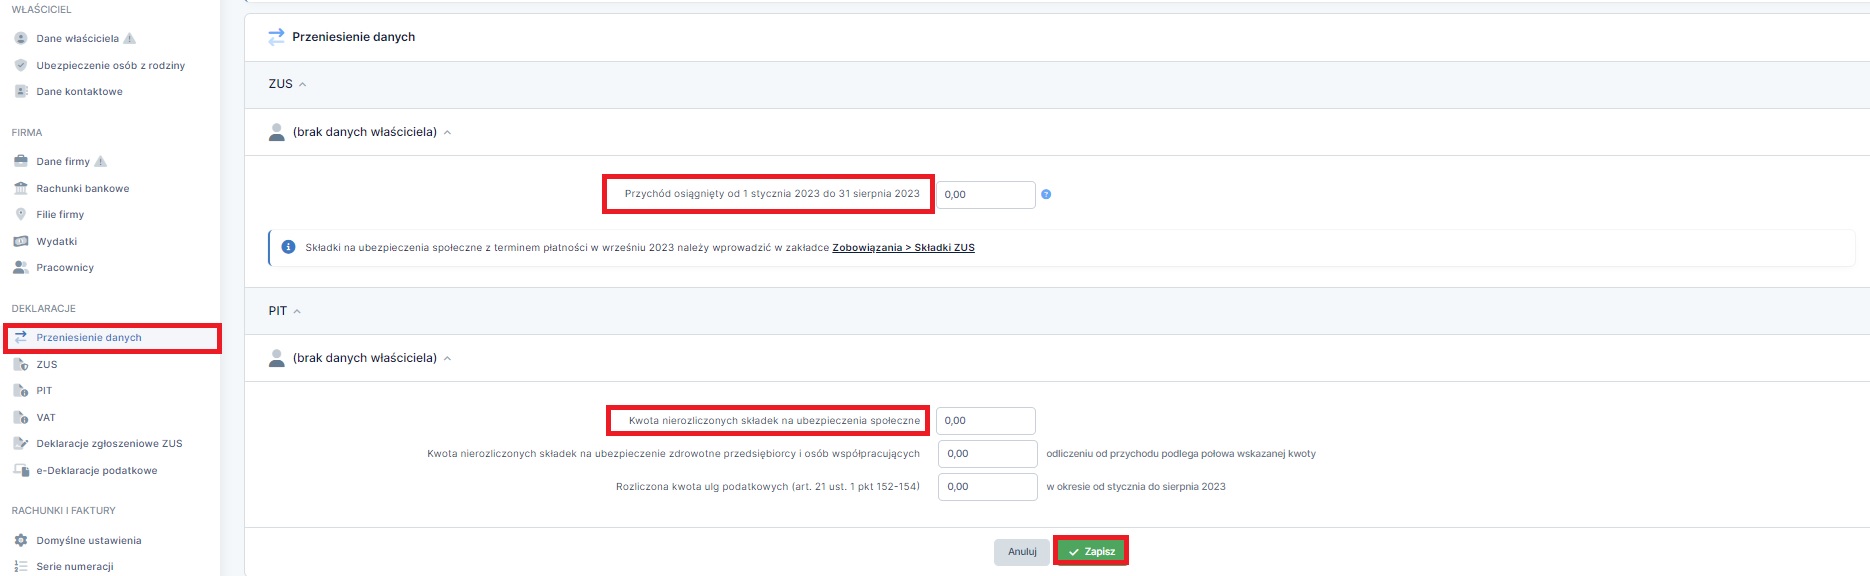Focus the nierozliczonych składek społeczne amount field
This screenshot has width=1870, height=576.
986,420
